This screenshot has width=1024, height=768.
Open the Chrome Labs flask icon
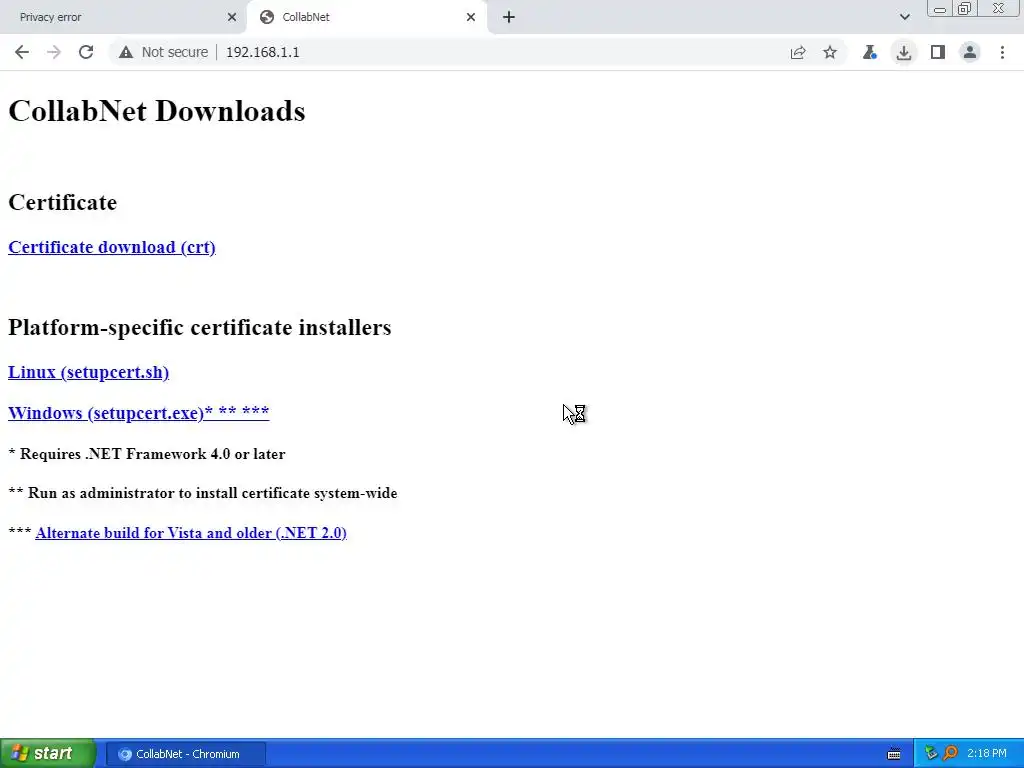[869, 52]
